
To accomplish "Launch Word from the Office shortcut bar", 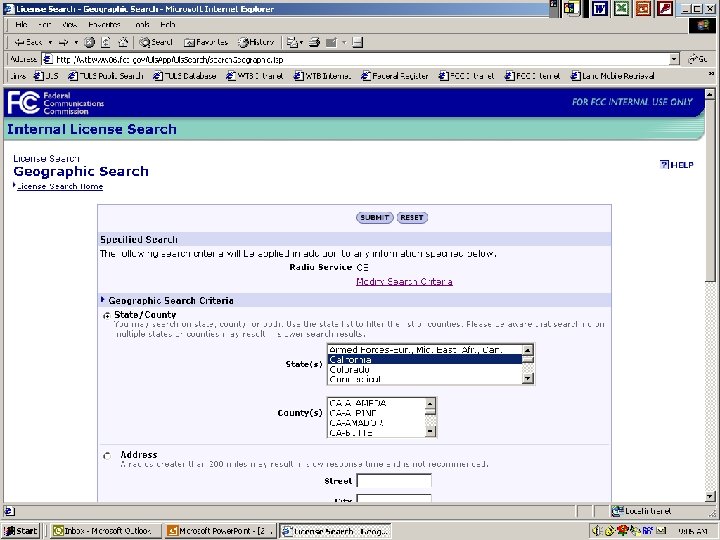I will [599, 9].
